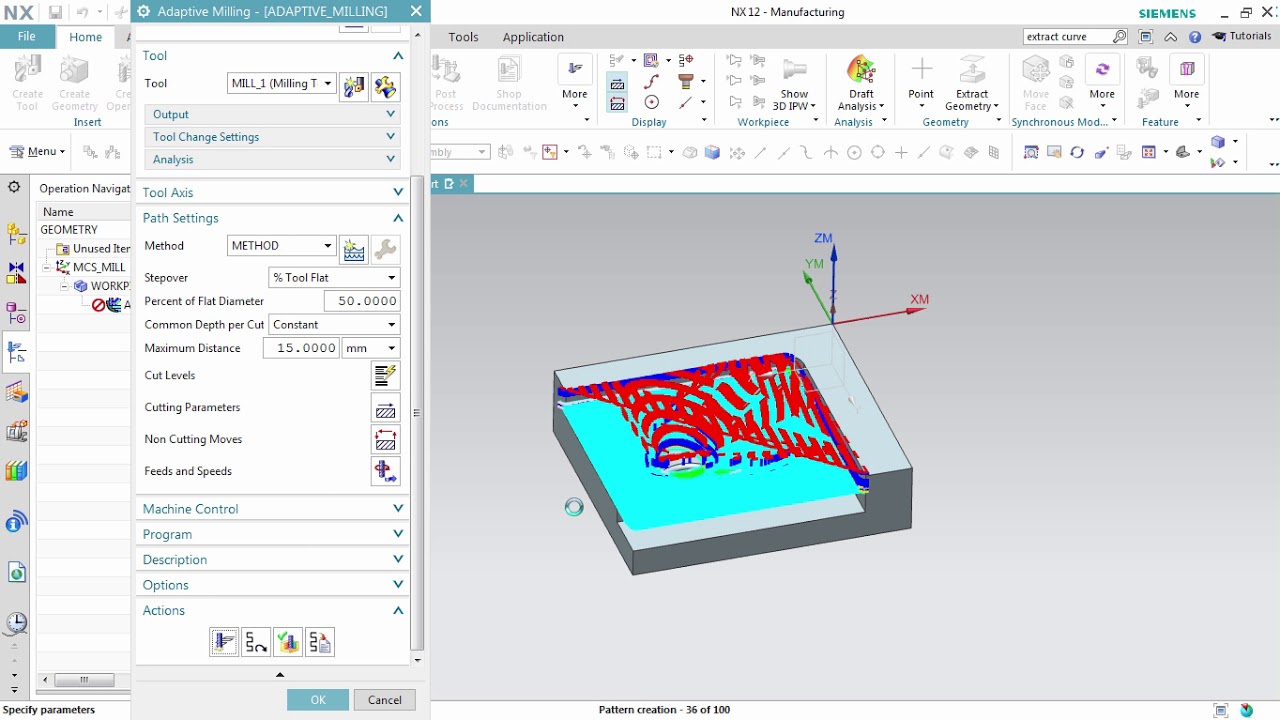This screenshot has width=1280, height=720.
Task: Toggle the upper highlighted tool path display icon
Action: point(617,84)
